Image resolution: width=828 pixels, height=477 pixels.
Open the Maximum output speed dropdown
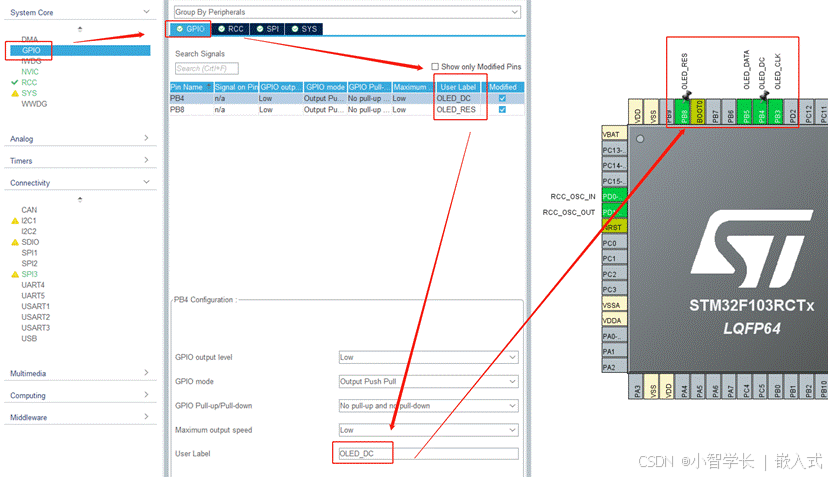coord(428,430)
